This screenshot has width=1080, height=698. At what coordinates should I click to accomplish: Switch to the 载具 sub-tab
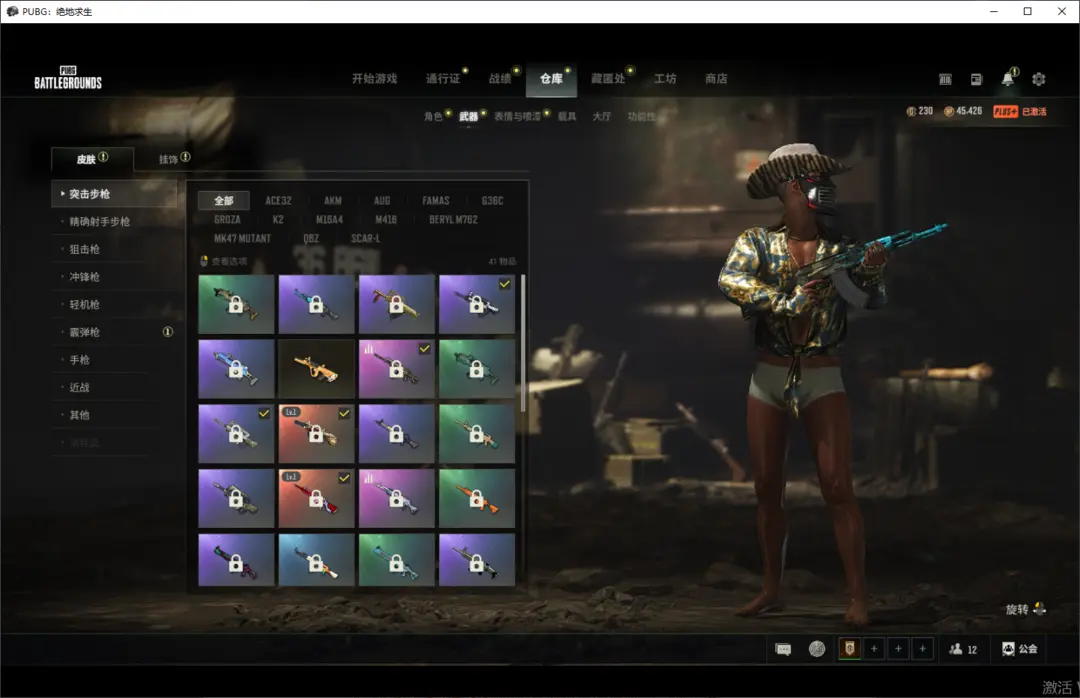(567, 116)
